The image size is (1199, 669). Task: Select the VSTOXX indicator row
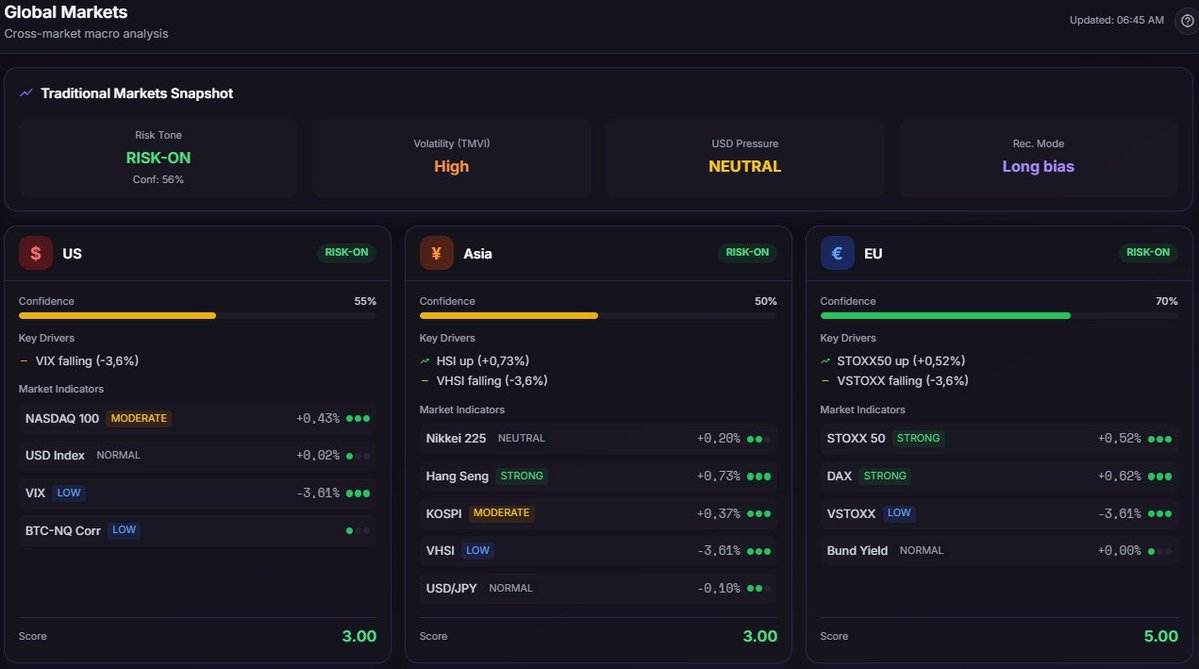[999, 513]
